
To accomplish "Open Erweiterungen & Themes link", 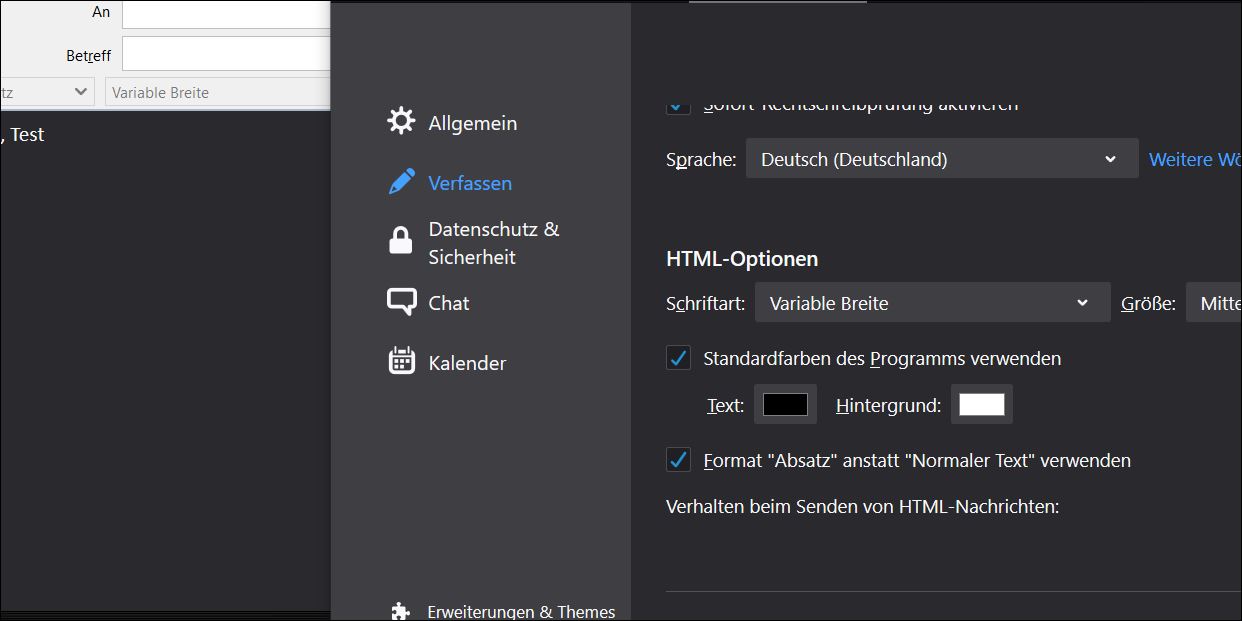I will coord(521,612).
